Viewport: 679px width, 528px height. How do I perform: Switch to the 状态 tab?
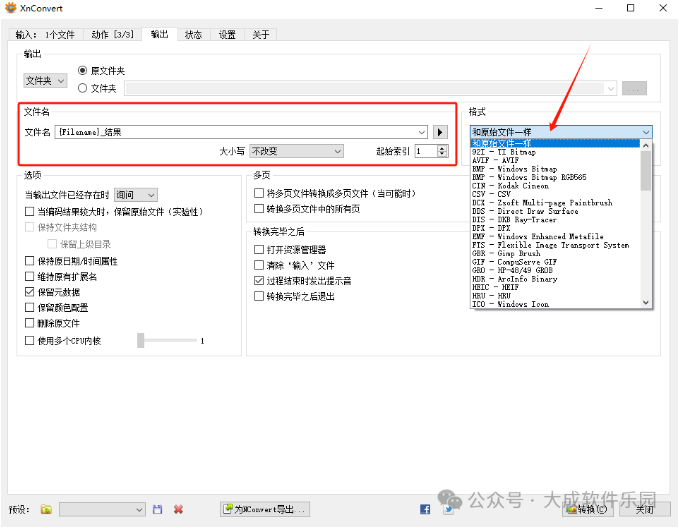(x=192, y=34)
